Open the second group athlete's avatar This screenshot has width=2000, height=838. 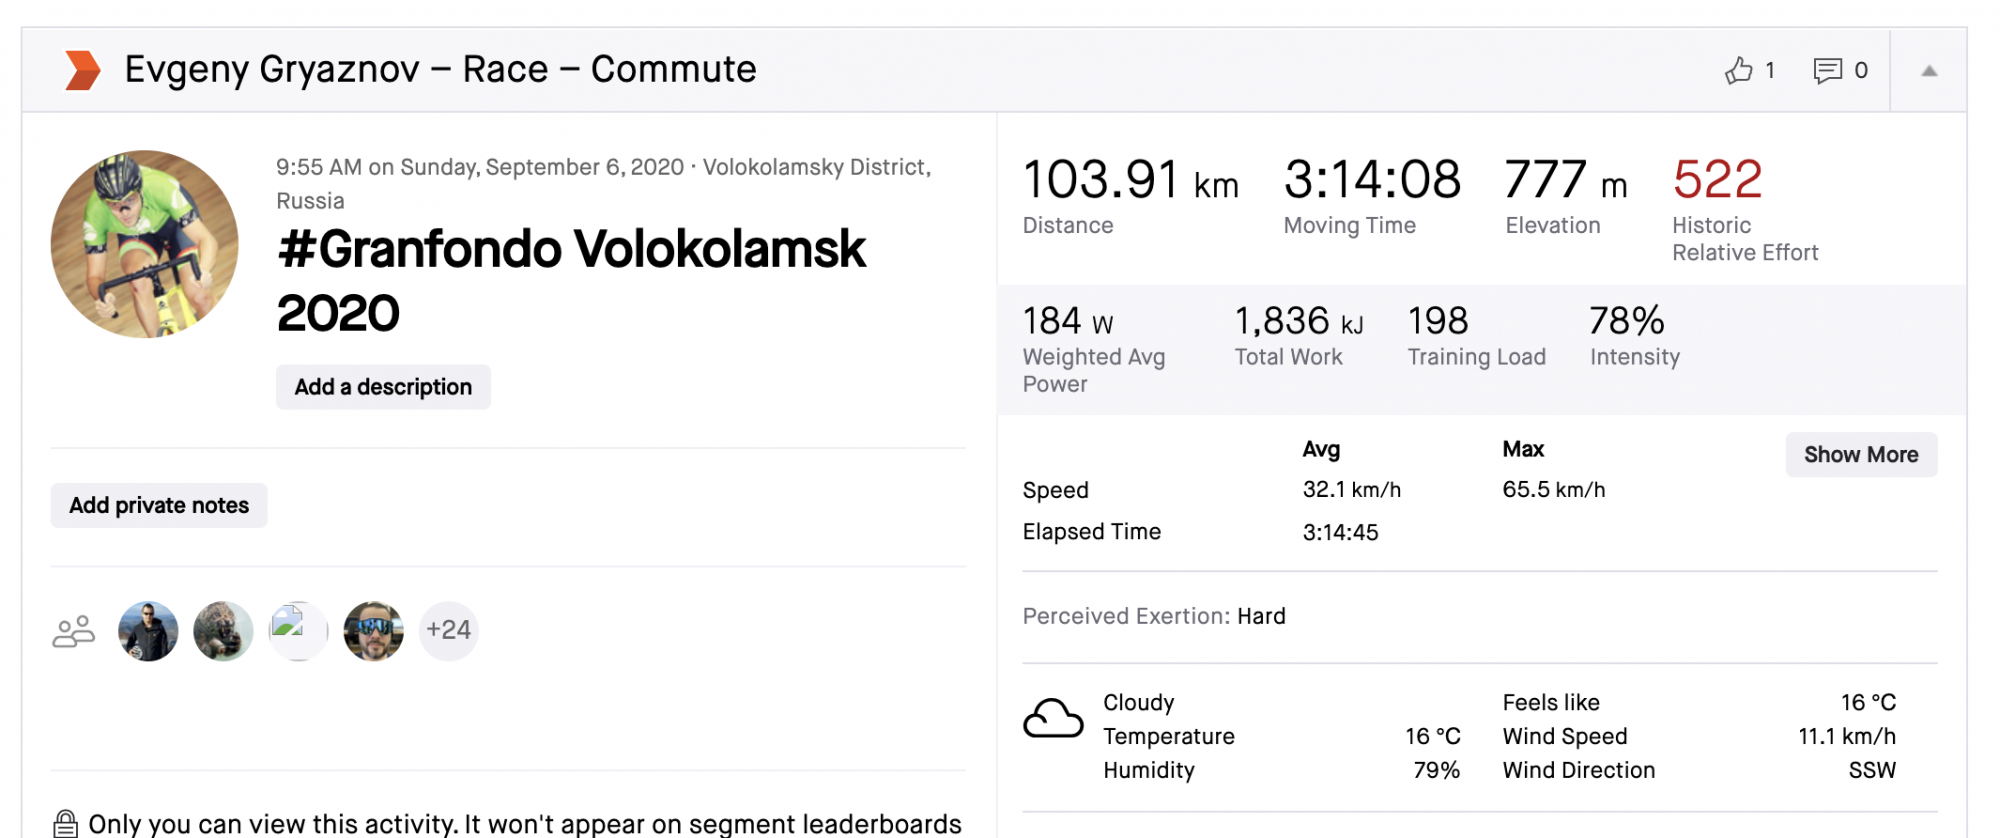tap(223, 631)
